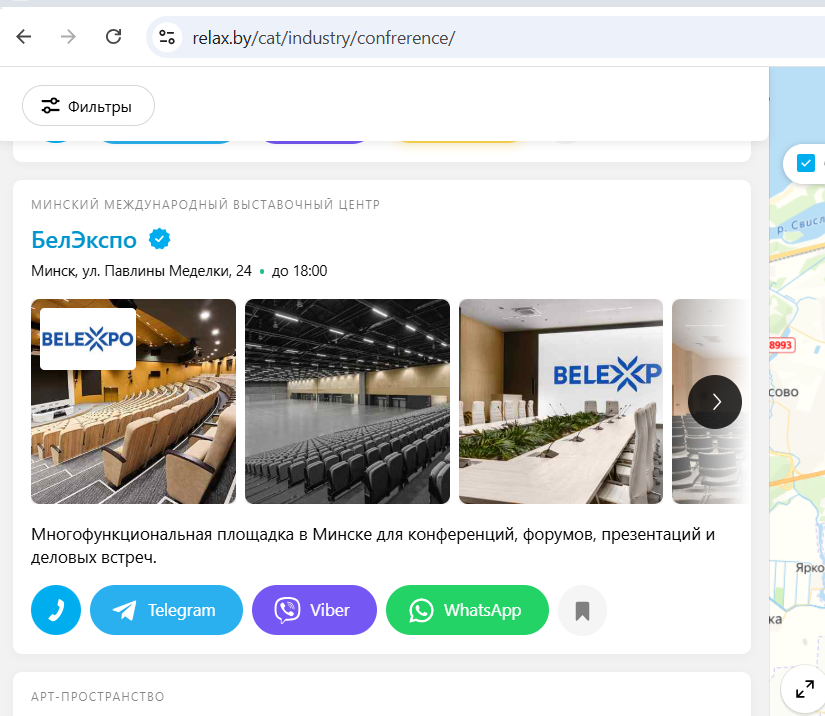
Task: Reload the current page
Action: pyautogui.click(x=114, y=37)
